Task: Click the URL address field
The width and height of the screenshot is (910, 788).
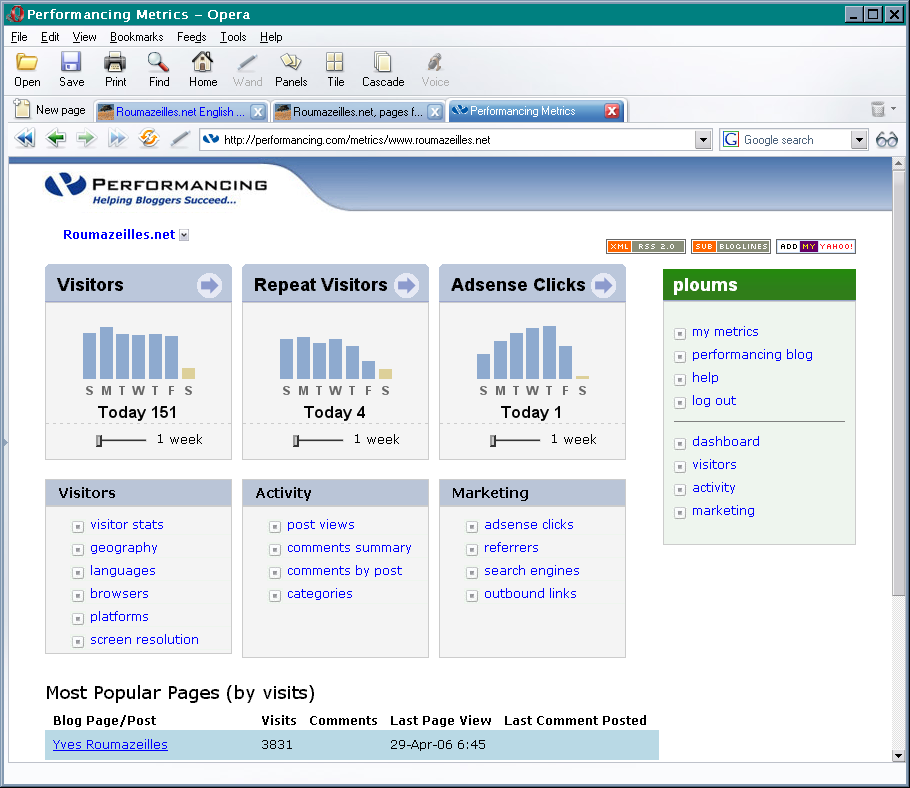Action: 447,140
